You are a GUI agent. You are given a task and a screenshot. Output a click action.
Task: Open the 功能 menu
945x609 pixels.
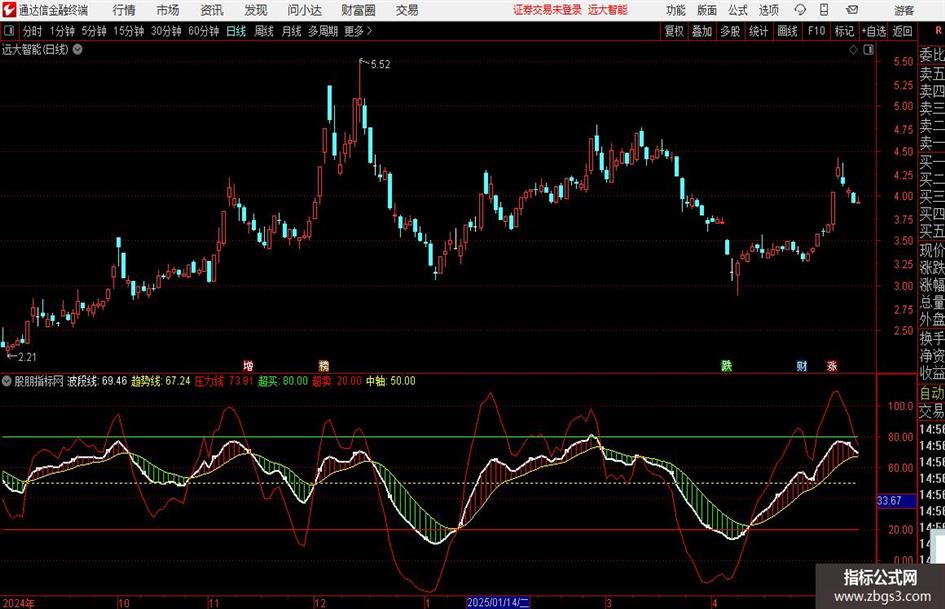(676, 10)
